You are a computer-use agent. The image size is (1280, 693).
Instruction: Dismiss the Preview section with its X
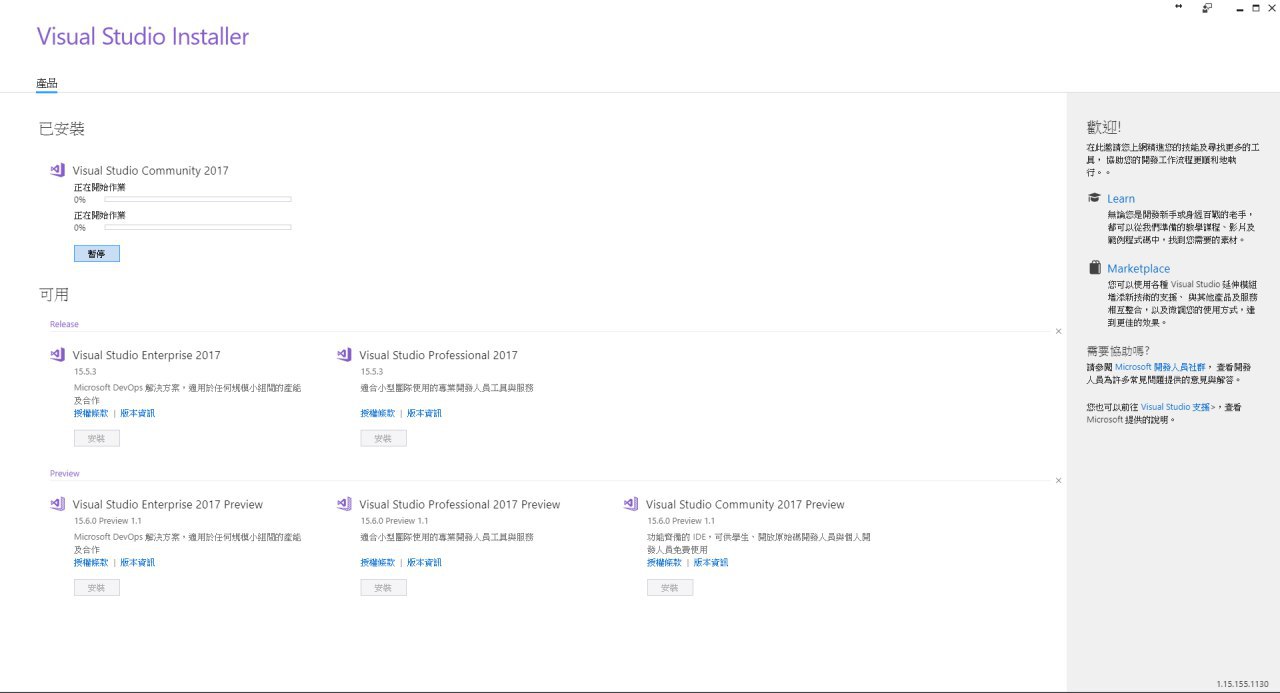click(x=1058, y=480)
